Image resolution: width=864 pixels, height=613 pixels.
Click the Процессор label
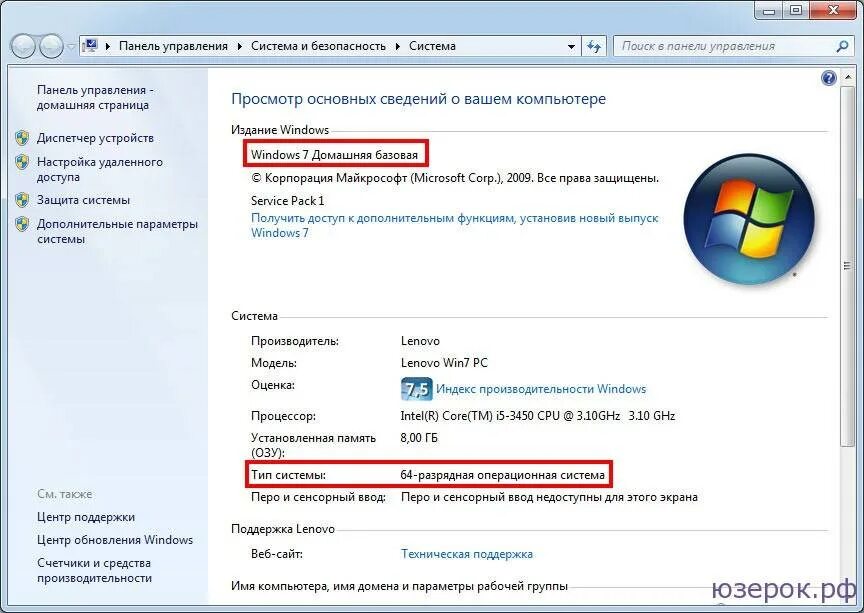(x=283, y=416)
